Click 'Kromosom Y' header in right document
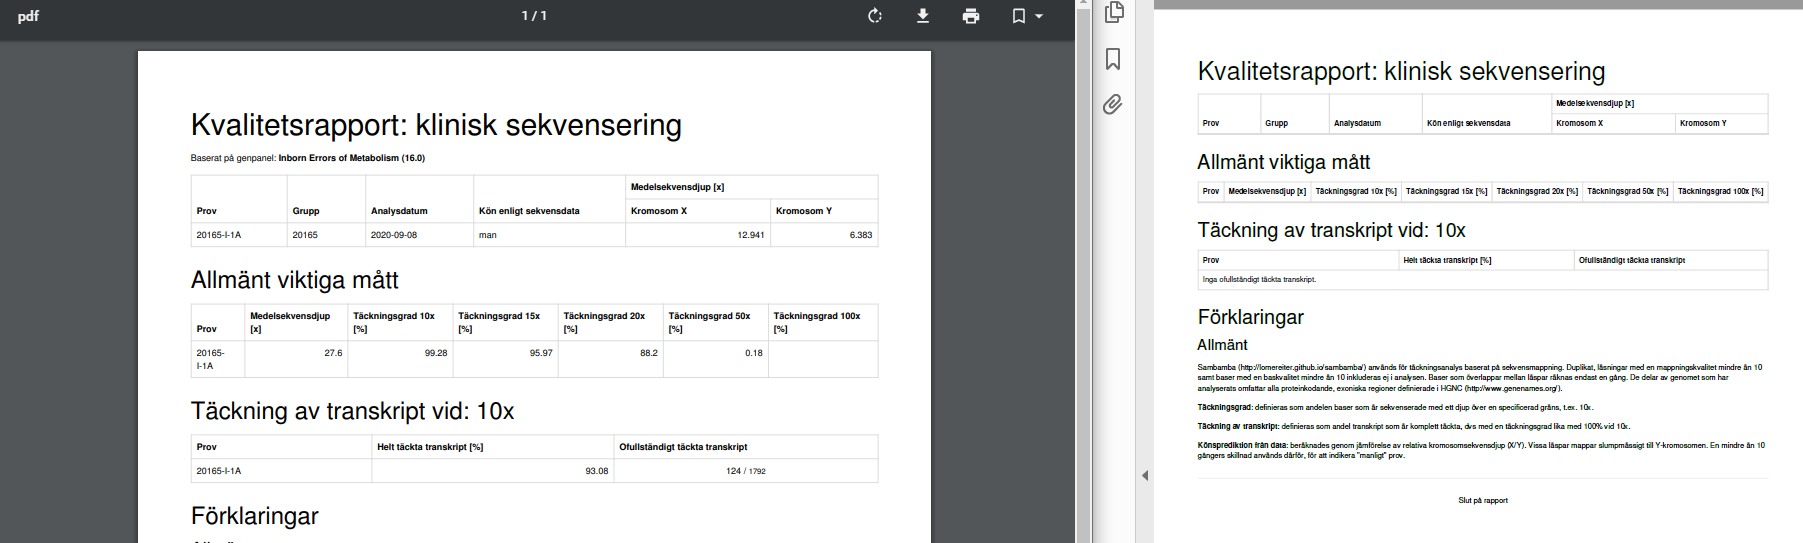The height and width of the screenshot is (543, 1803). pos(1703,123)
